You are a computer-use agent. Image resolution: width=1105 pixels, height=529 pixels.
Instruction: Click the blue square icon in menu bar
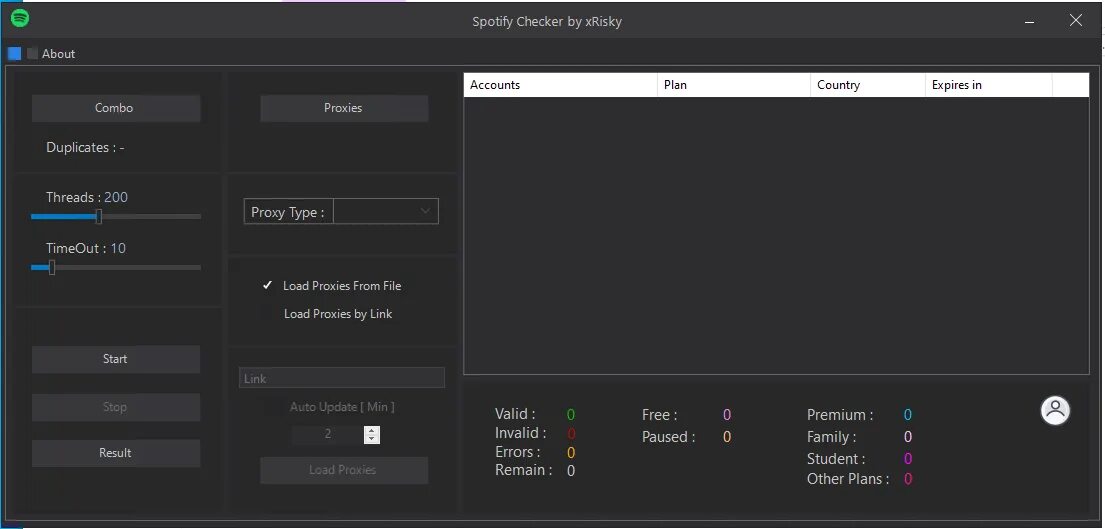point(15,54)
